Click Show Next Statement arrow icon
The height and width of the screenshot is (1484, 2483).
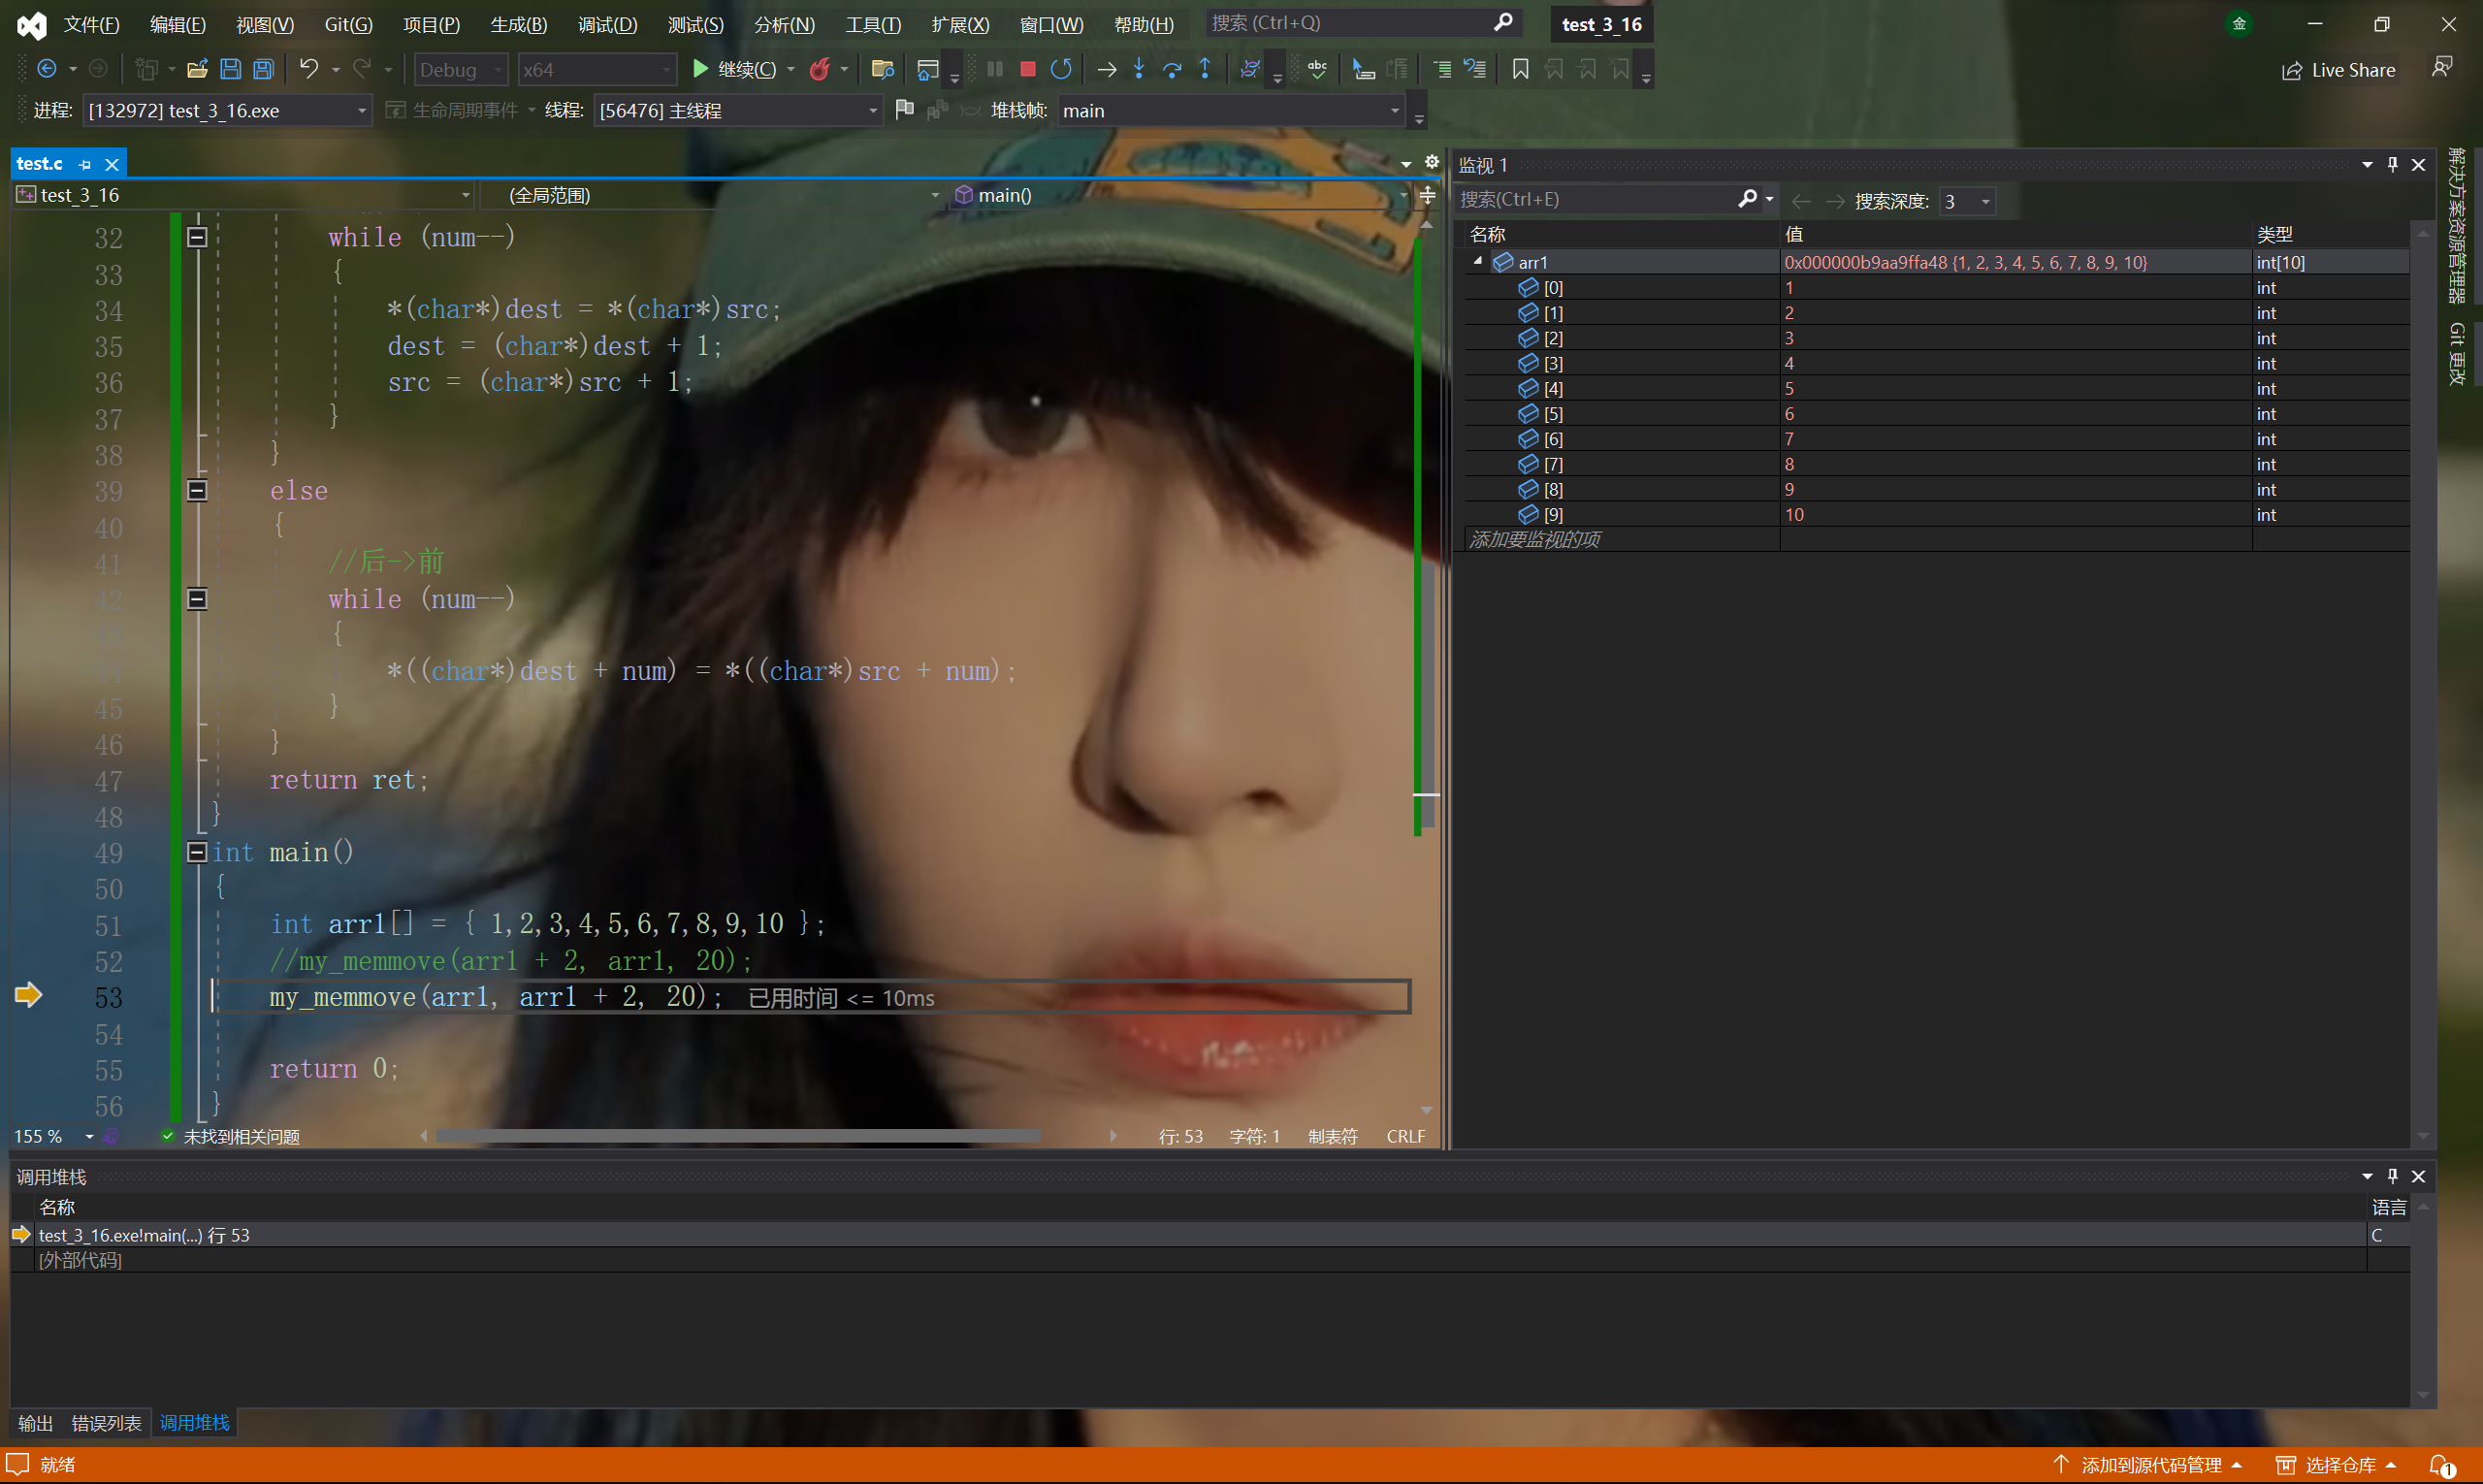pos(1106,69)
